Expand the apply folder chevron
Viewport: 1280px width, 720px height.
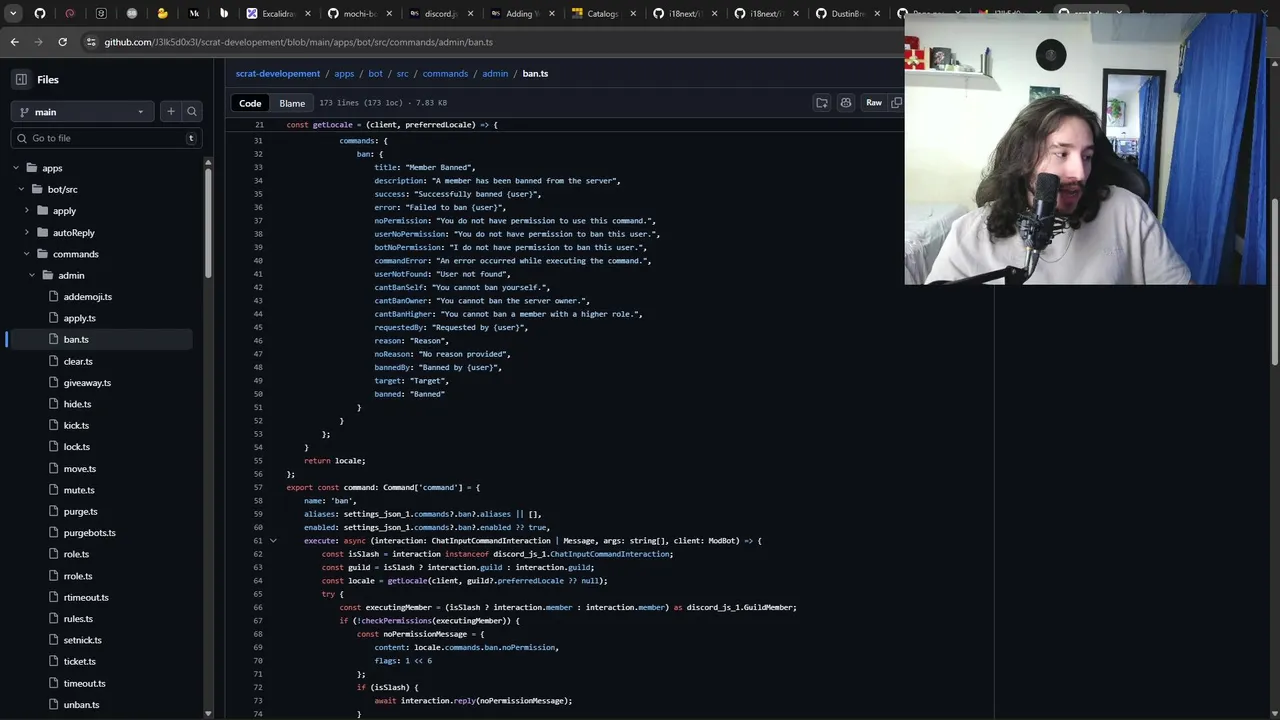(x=27, y=211)
